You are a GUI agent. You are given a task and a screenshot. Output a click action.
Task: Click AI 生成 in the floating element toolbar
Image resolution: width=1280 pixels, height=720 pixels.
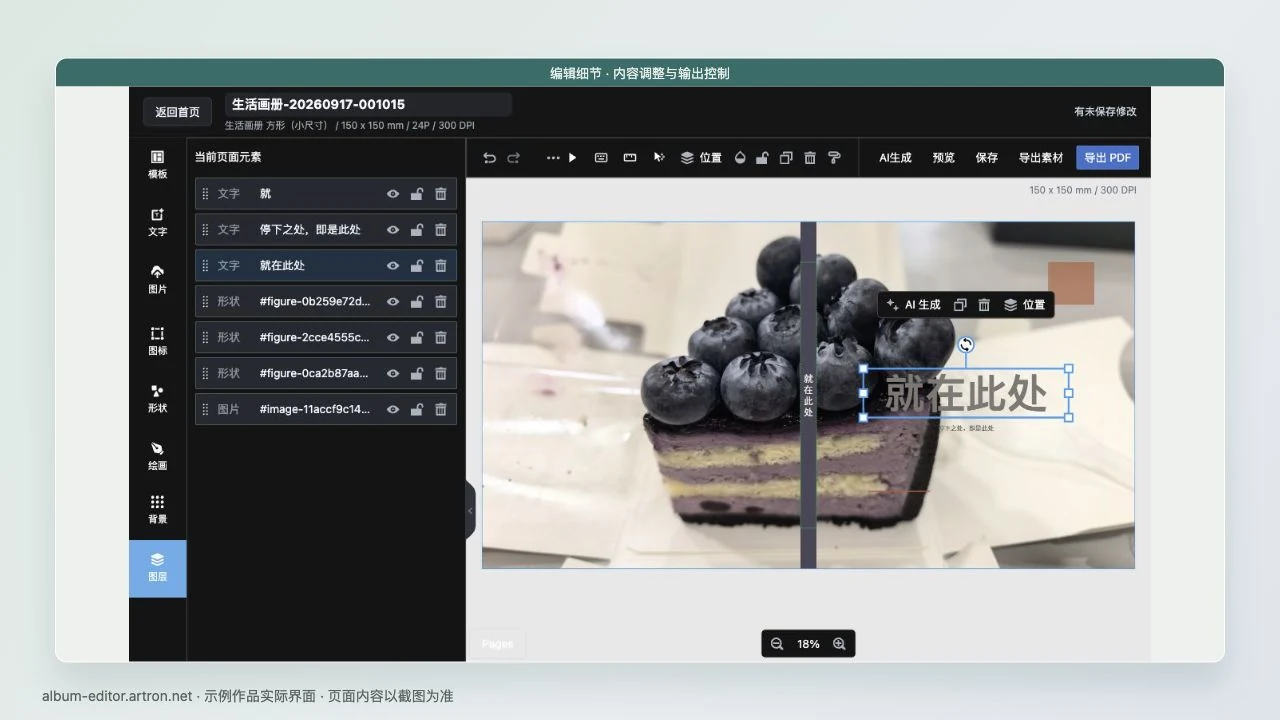(x=914, y=305)
